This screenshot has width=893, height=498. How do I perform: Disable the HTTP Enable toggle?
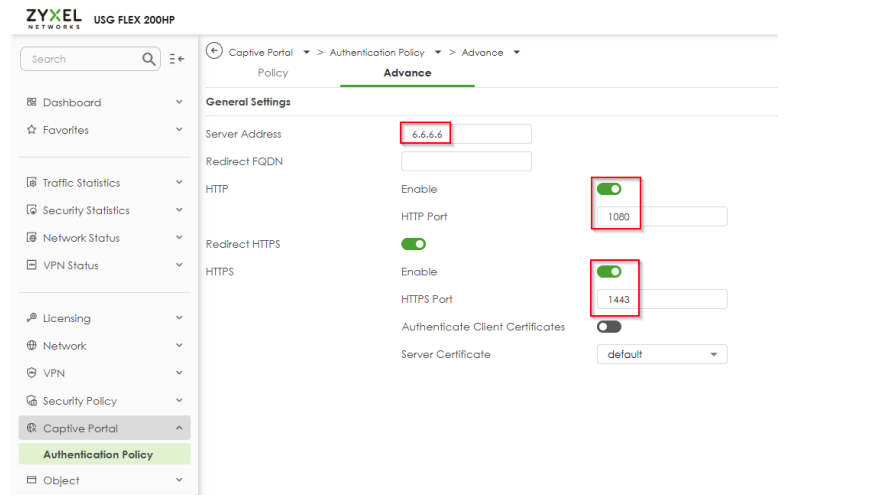[x=609, y=189]
